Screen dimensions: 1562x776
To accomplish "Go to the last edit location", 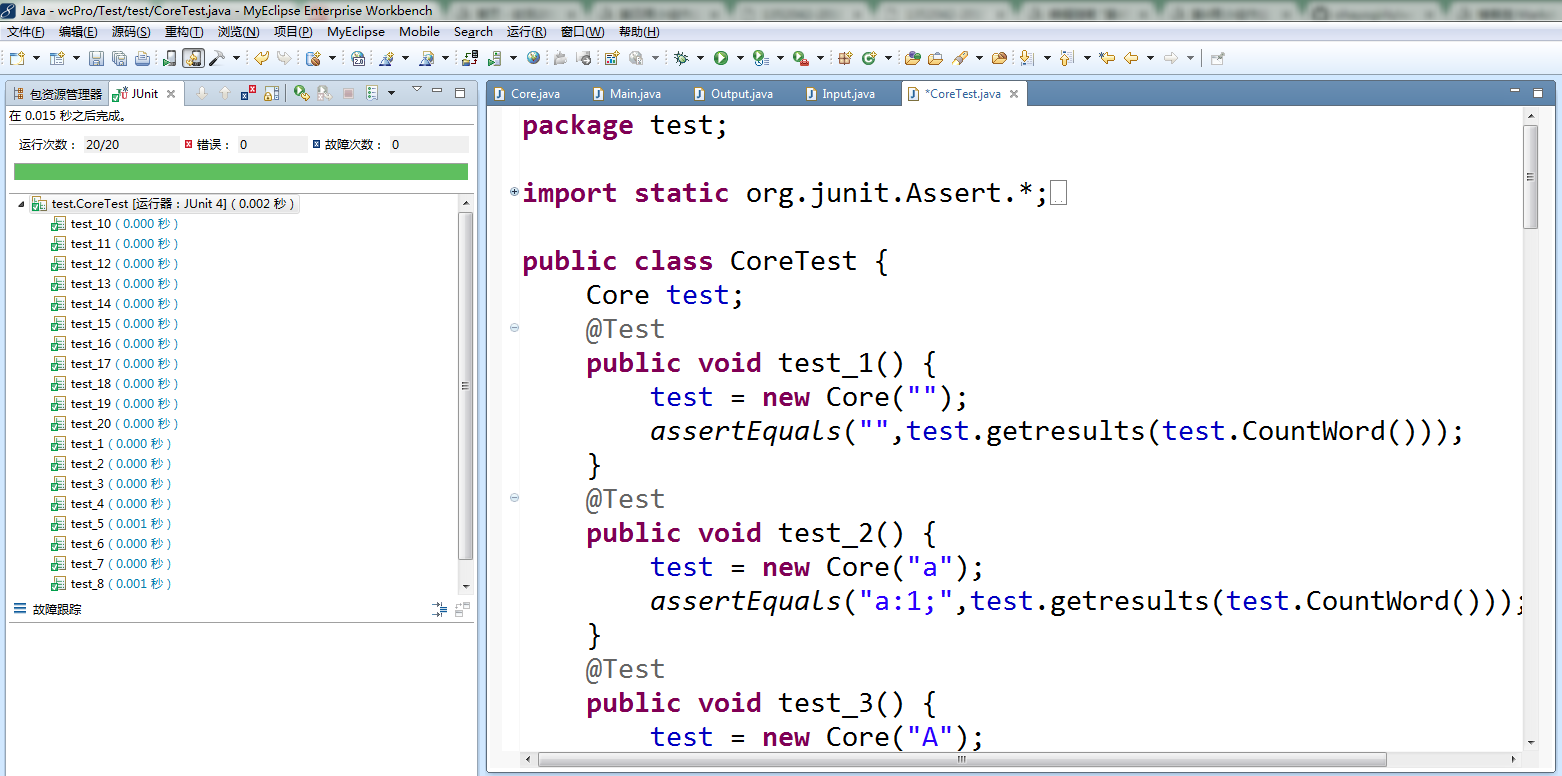I will pos(1107,58).
